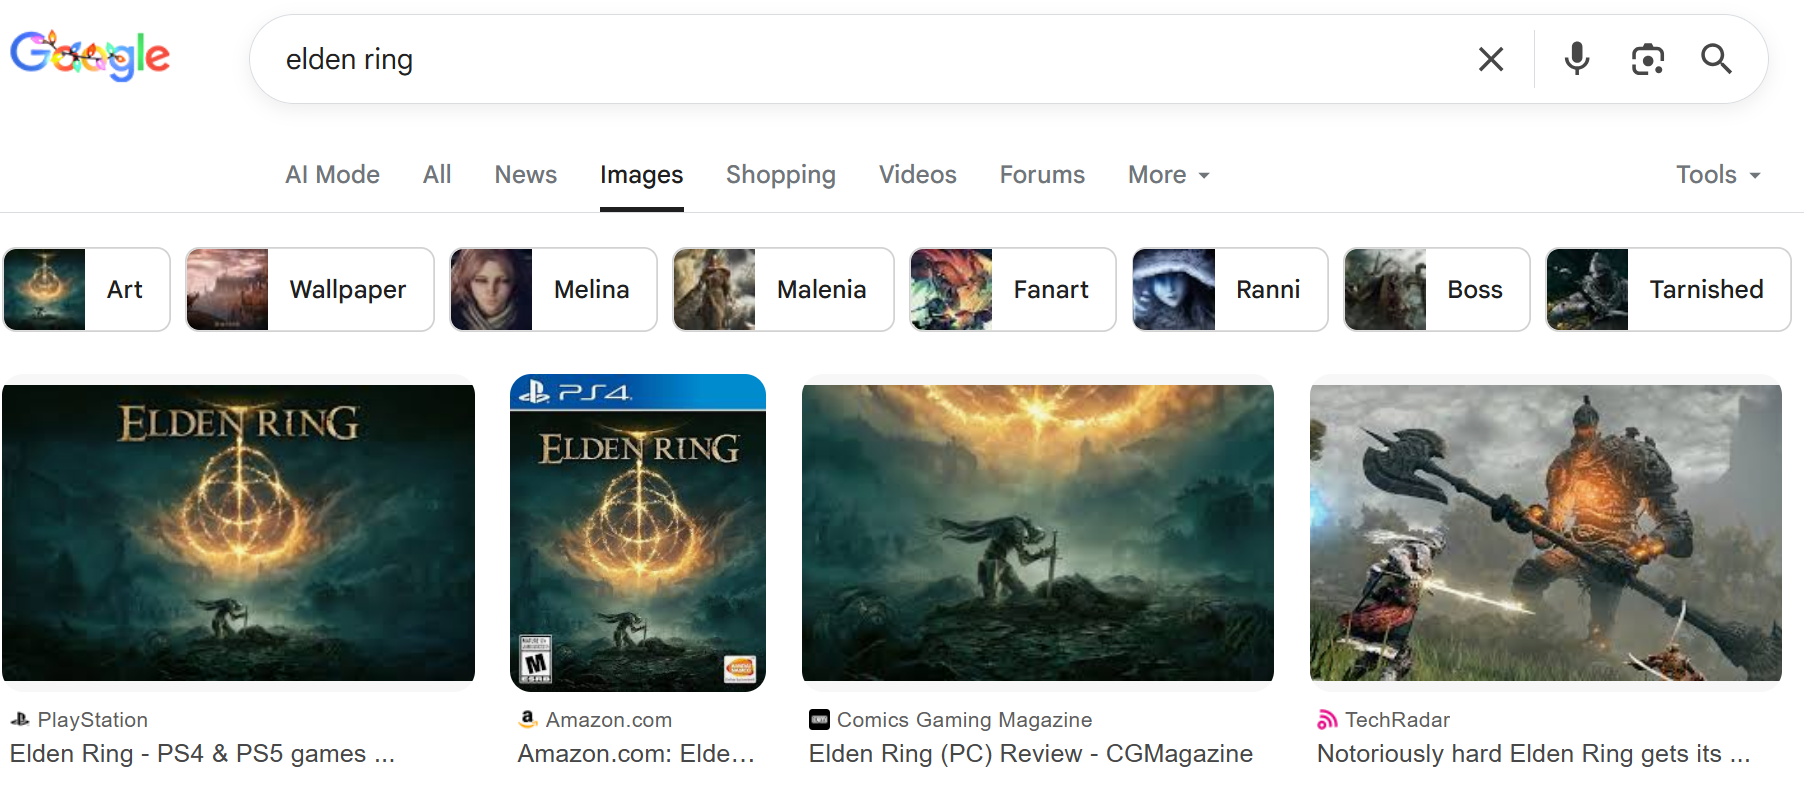Click the Amazon.com source icon
The height and width of the screenshot is (801, 1804).
[528, 719]
